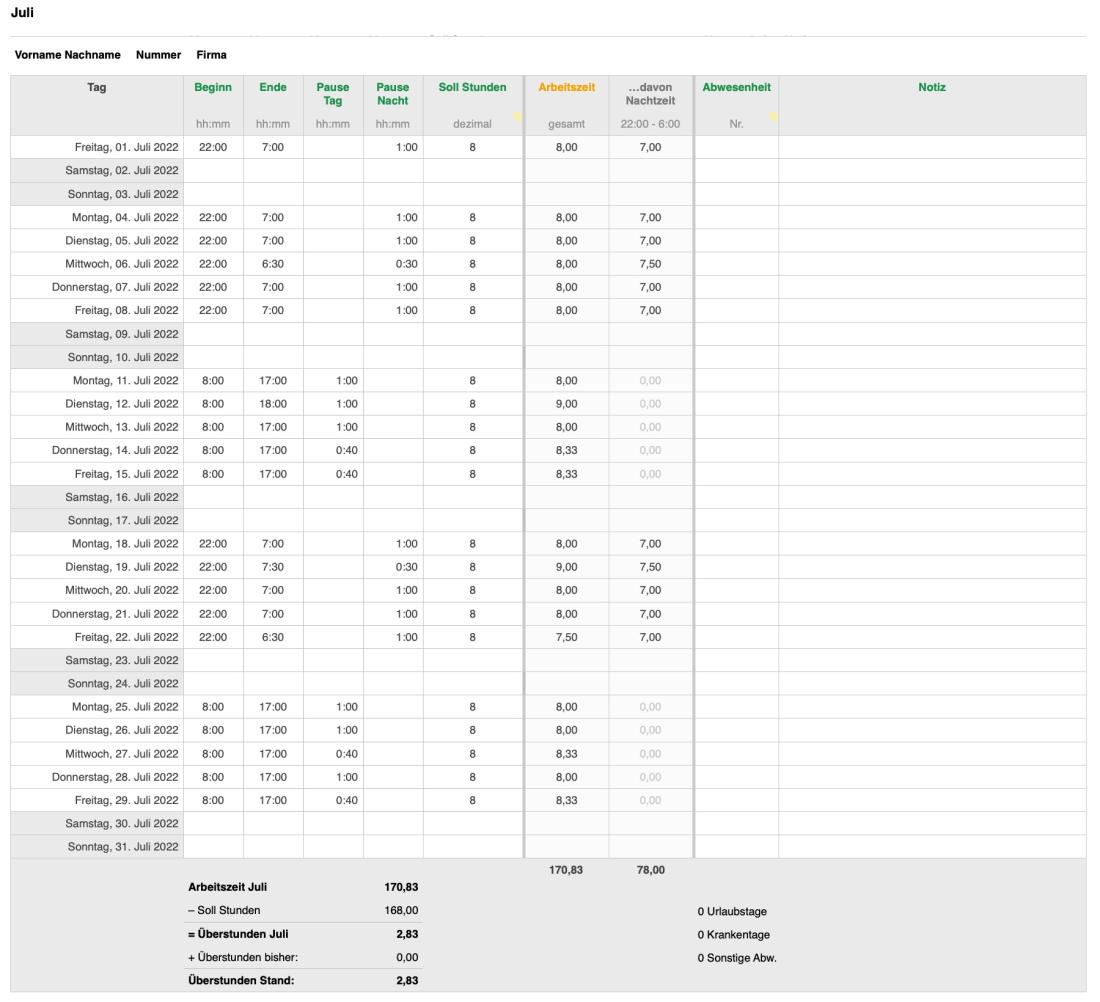Click the Juli sheet title
1100x1002 pixels.
21,13
